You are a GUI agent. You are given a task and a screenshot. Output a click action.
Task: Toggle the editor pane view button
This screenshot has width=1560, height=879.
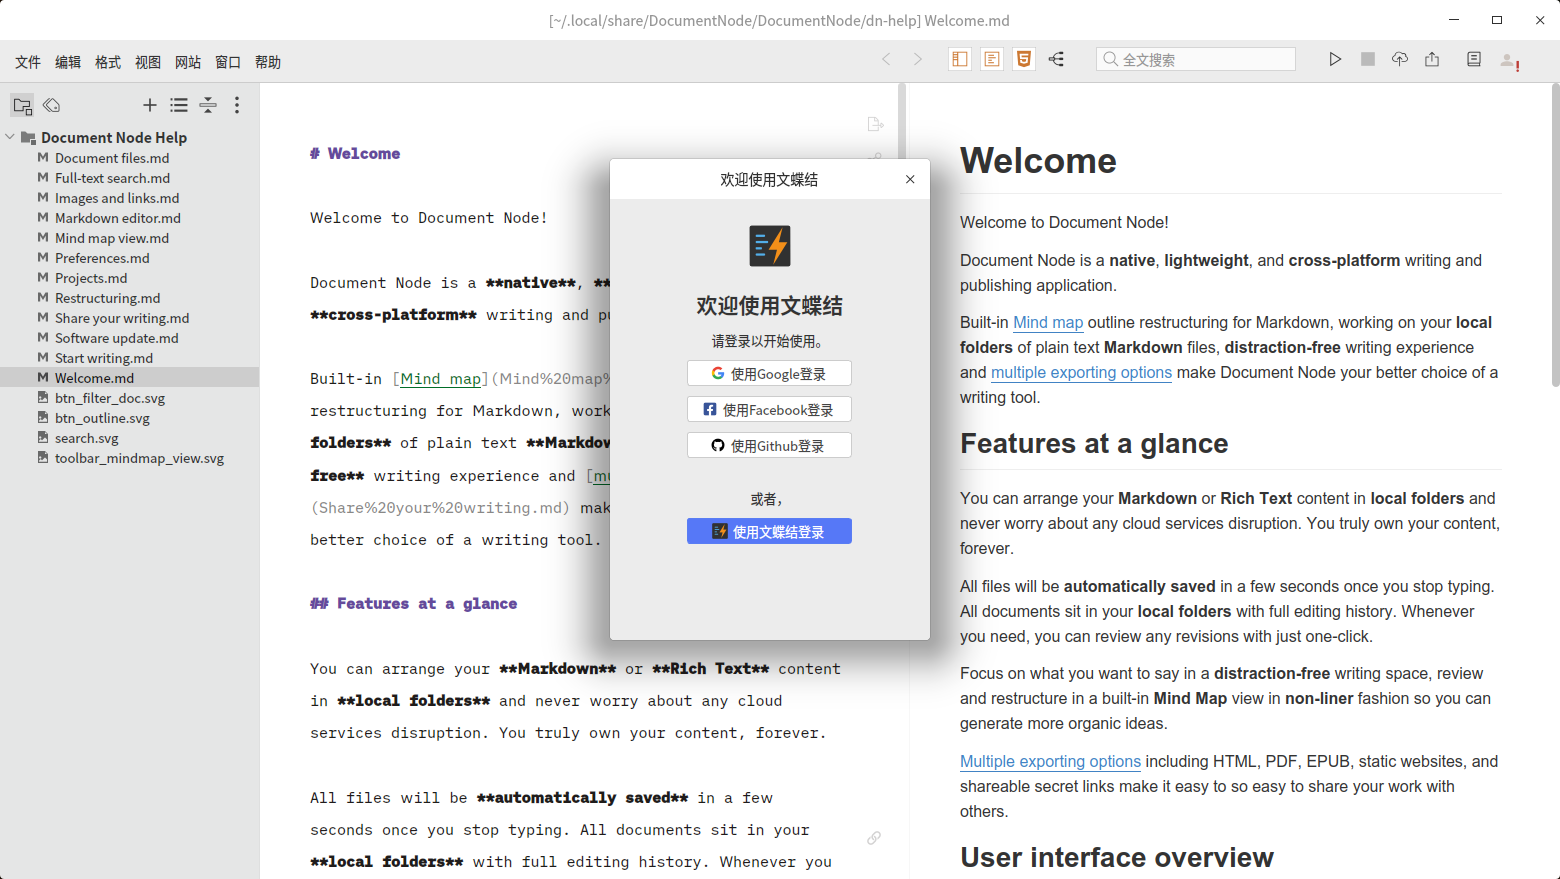pyautogui.click(x=992, y=60)
